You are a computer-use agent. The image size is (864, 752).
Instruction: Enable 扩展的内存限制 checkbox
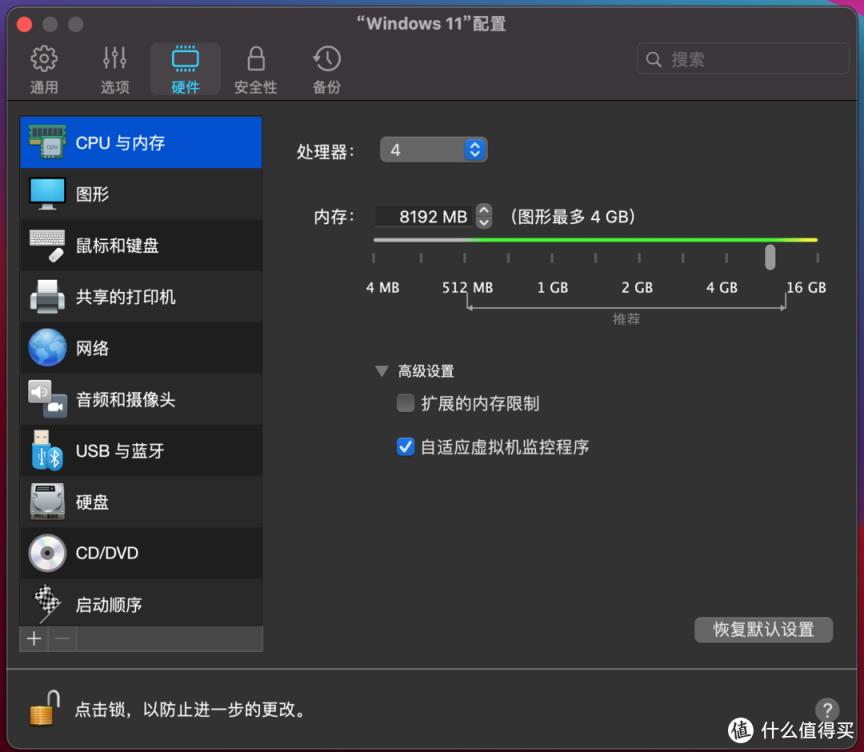405,404
